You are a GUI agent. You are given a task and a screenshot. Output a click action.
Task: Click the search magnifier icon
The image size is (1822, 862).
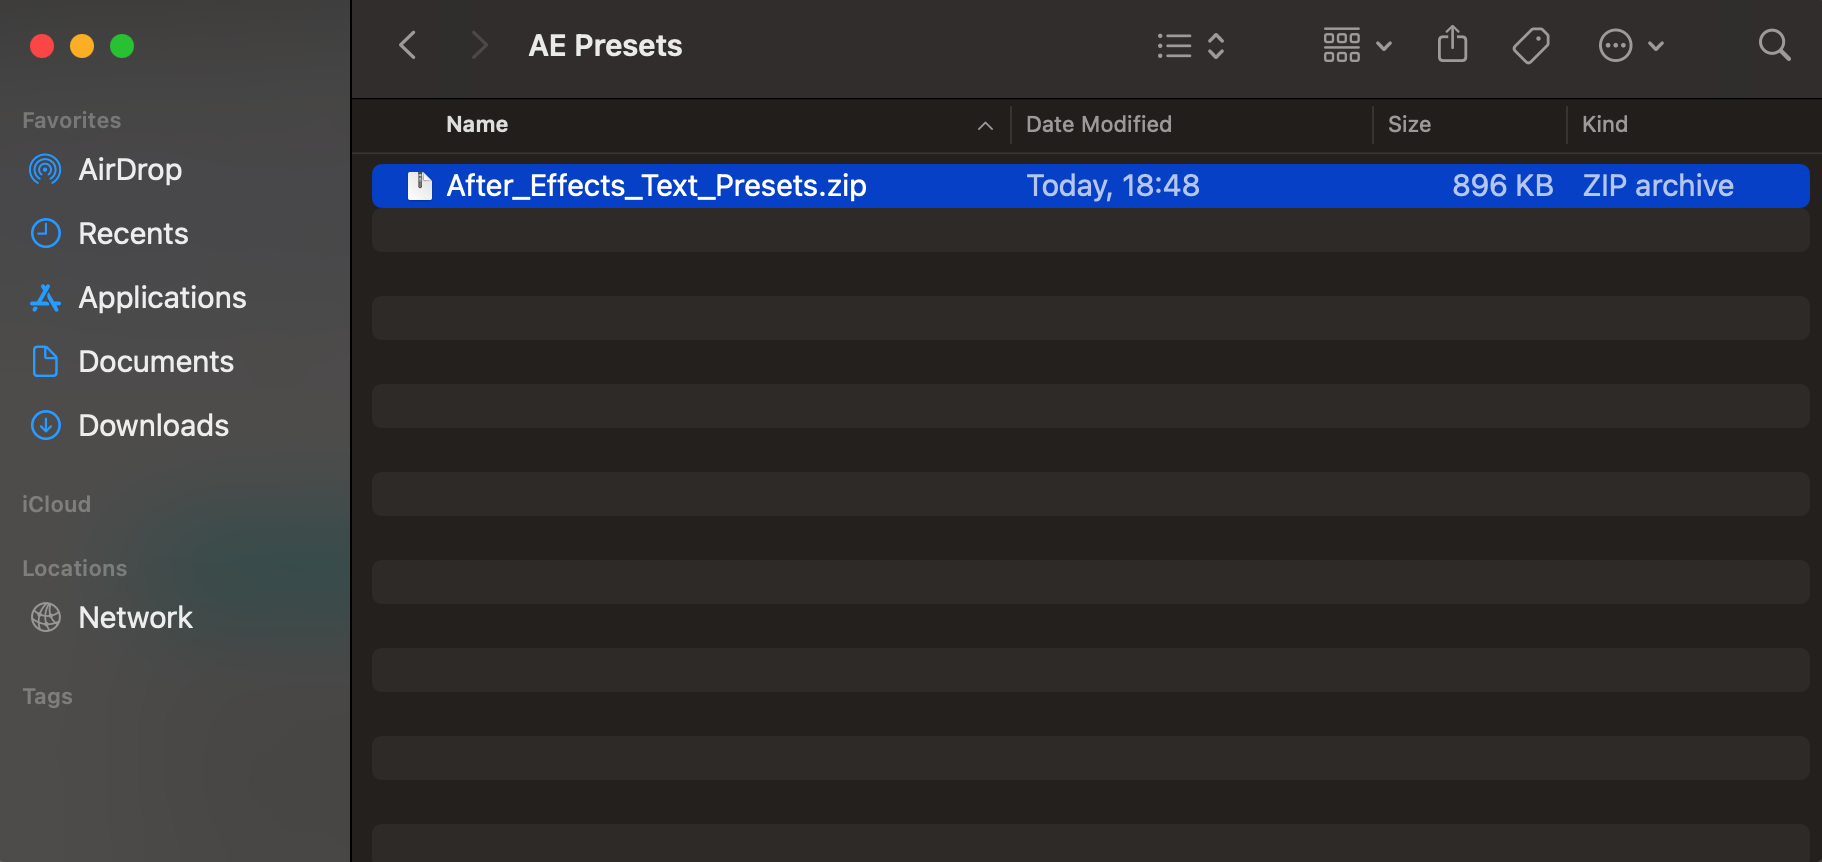(x=1774, y=45)
